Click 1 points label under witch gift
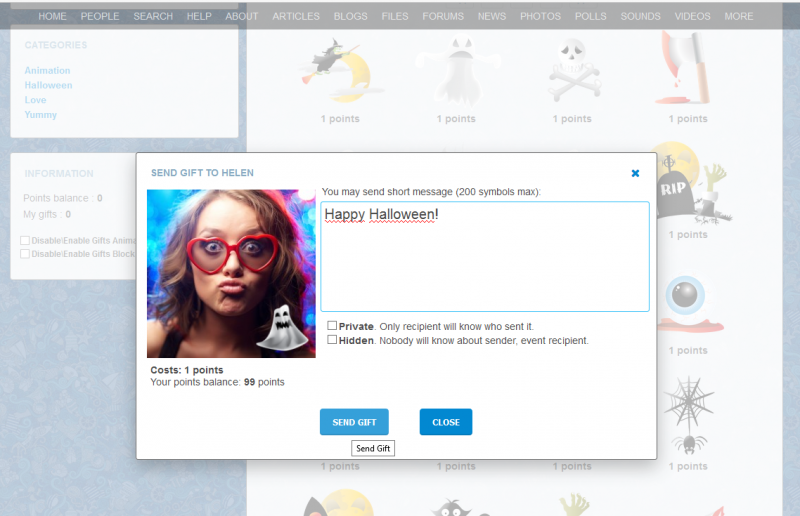Image resolution: width=800 pixels, height=516 pixels. [x=340, y=119]
